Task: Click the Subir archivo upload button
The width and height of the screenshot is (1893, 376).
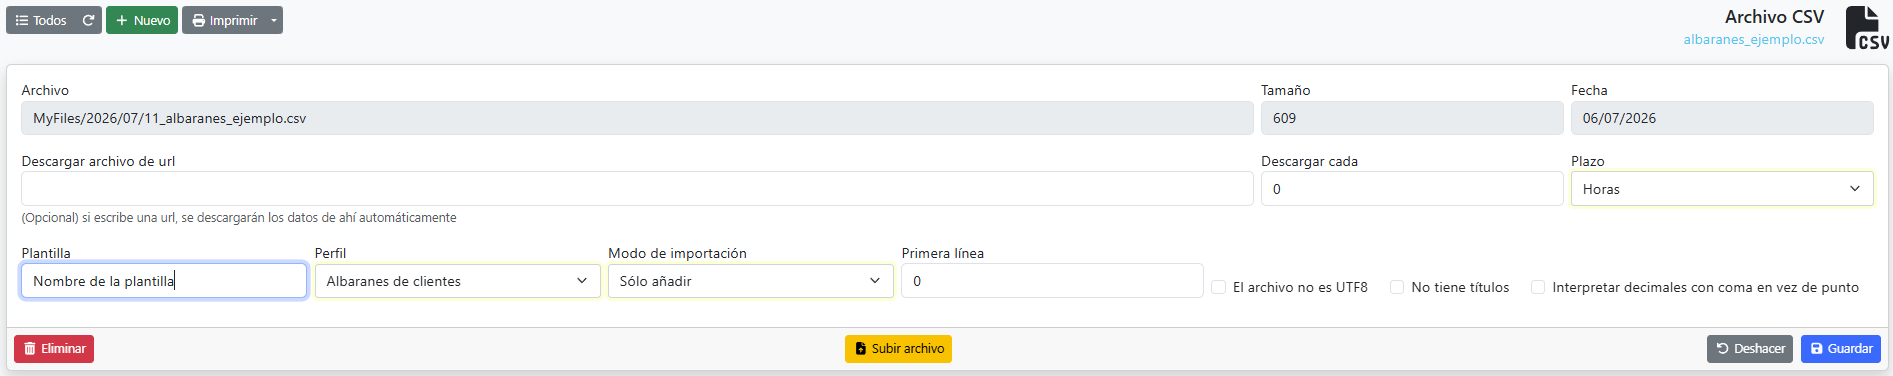Action: [x=898, y=349]
